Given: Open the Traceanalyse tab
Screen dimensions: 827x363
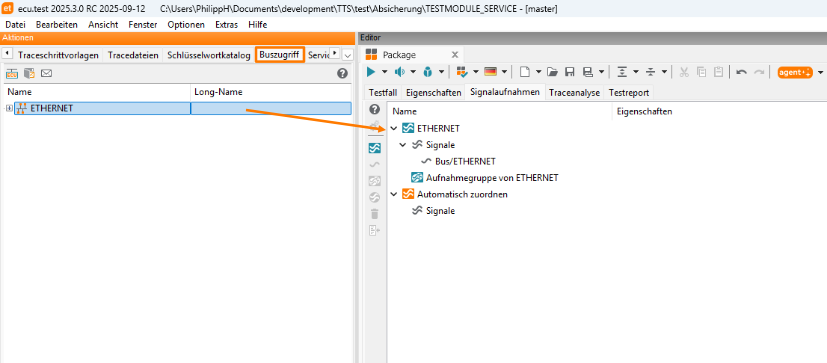Looking at the screenshot, I should click(574, 92).
